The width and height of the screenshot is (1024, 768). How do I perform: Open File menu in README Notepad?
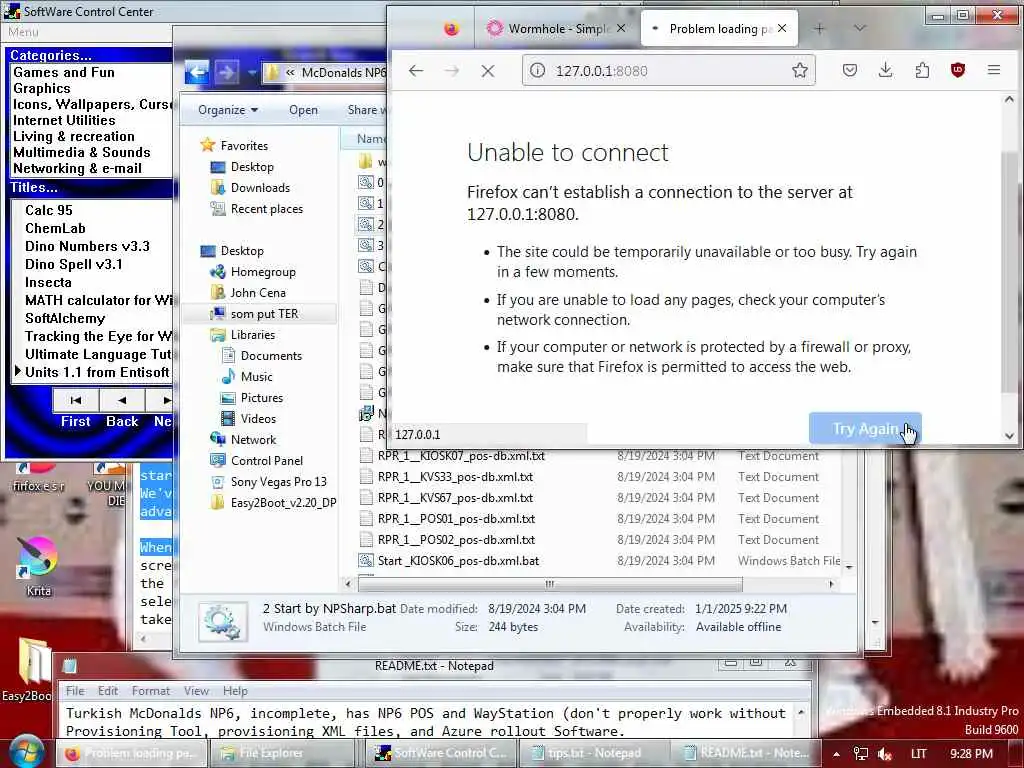pos(74,690)
